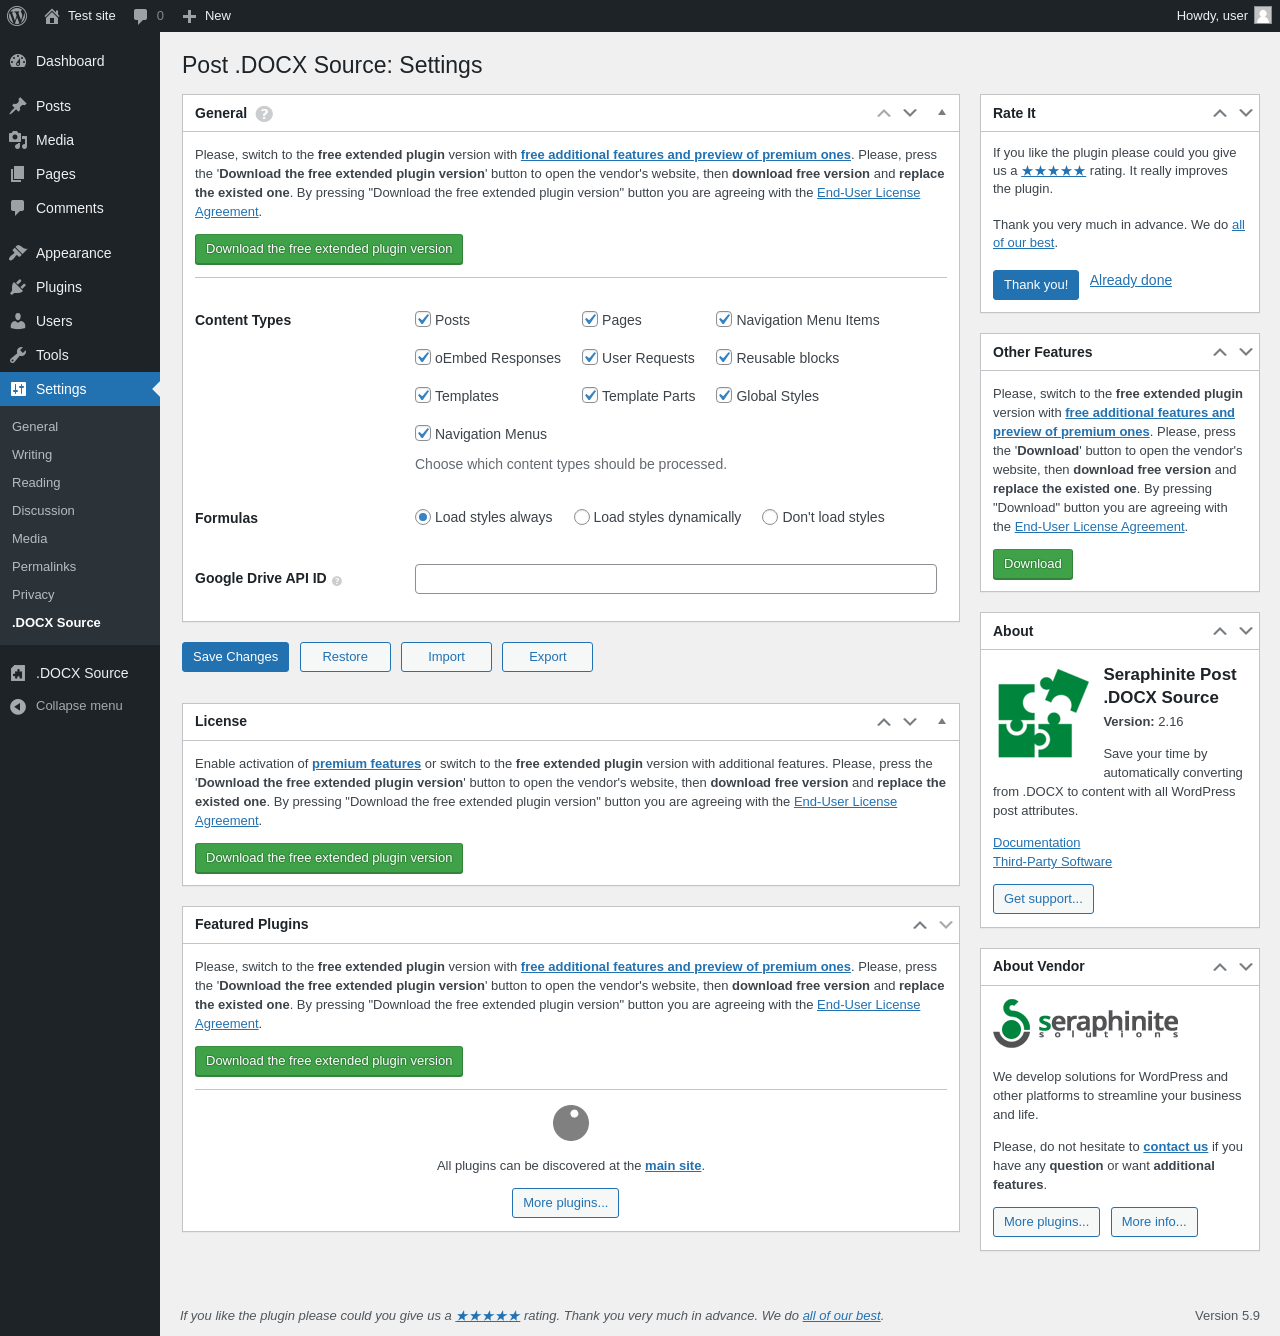The image size is (1280, 1336).
Task: Click the Save Changes button
Action: [235, 657]
